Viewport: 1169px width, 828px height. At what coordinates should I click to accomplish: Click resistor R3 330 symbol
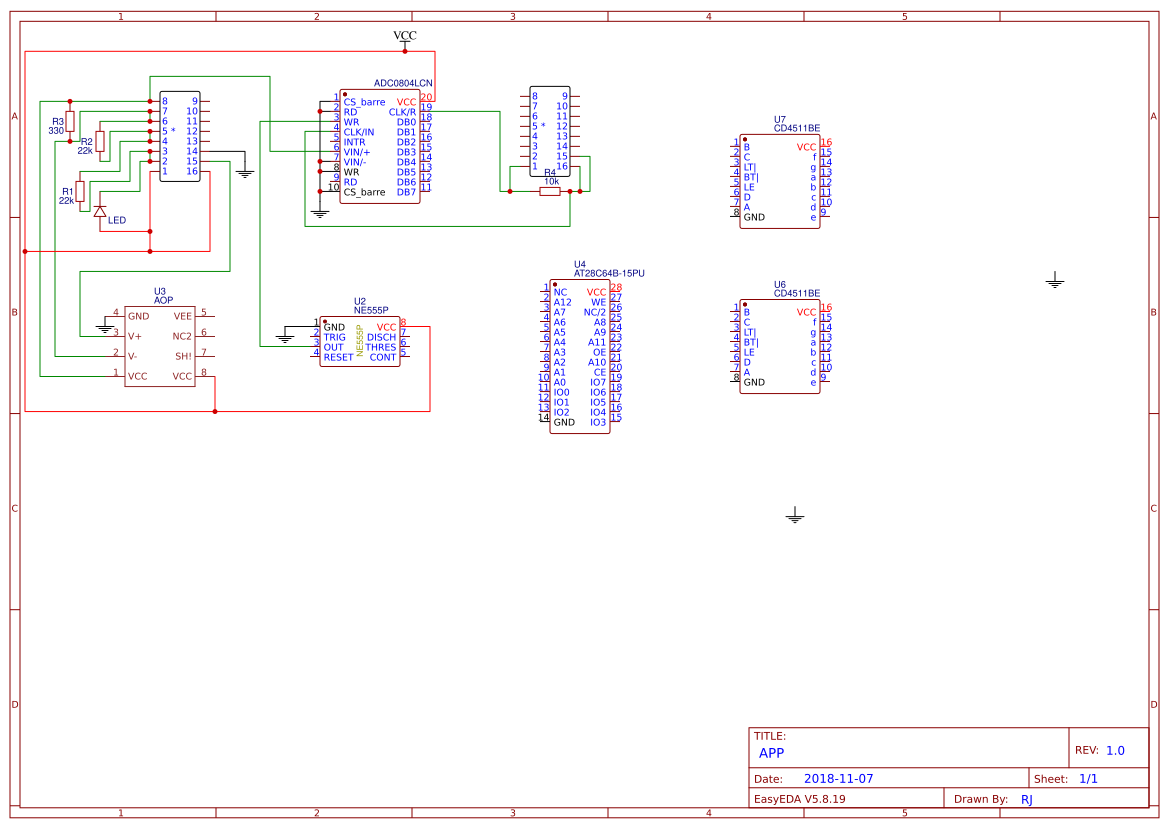point(70,121)
